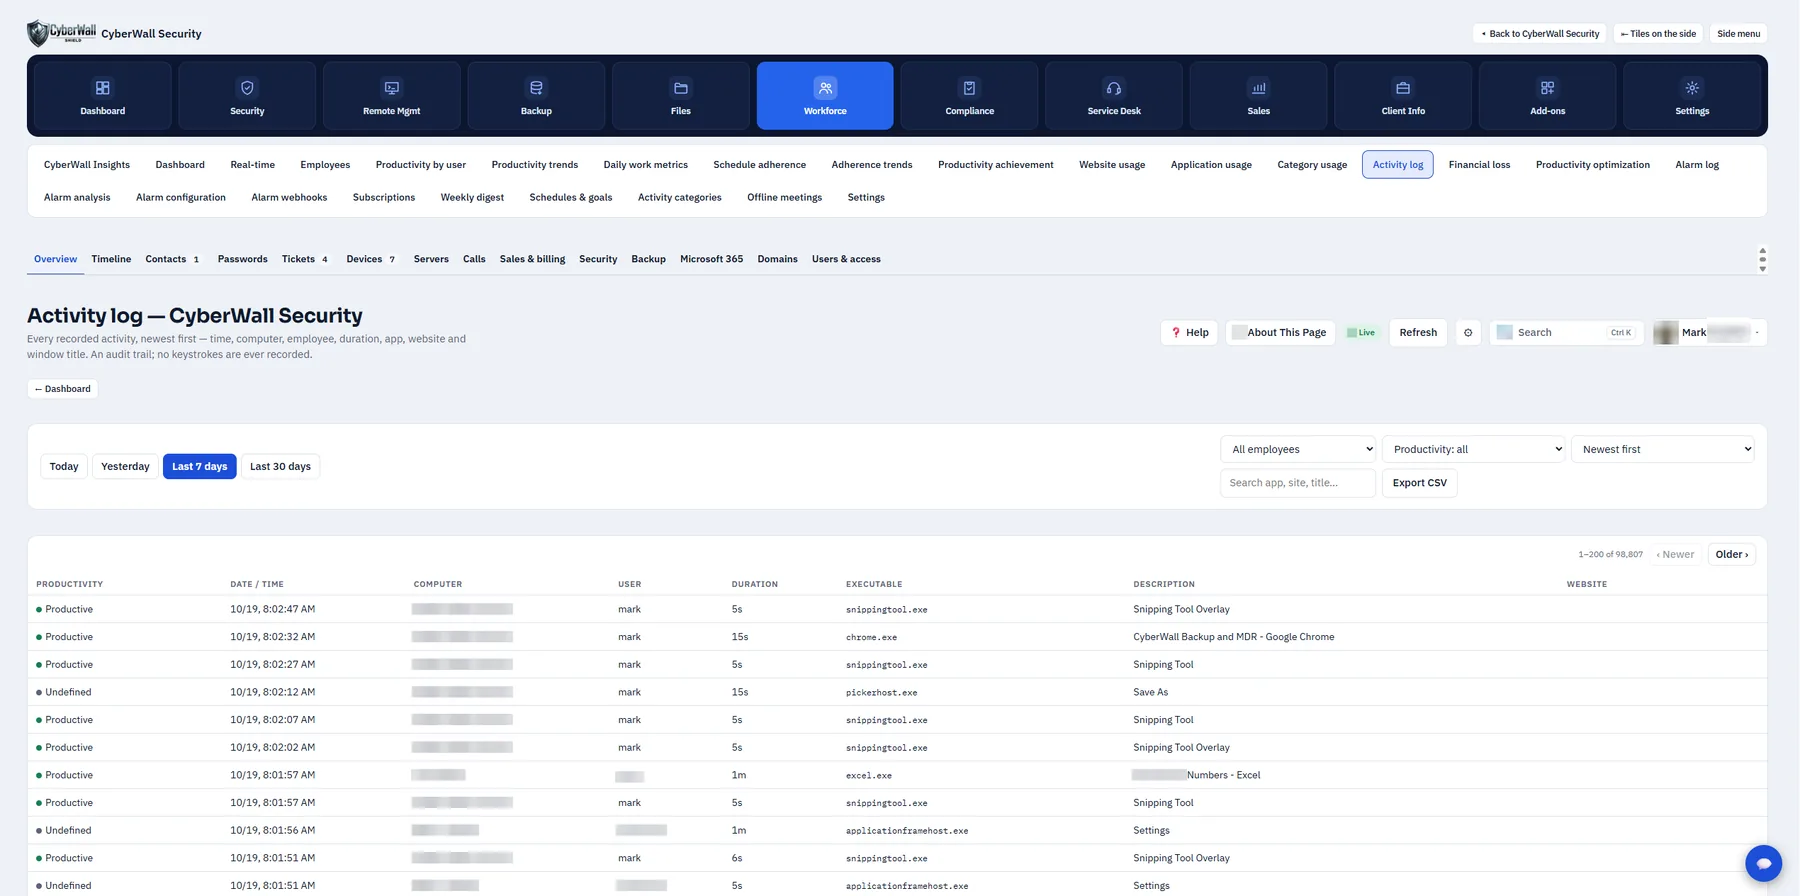This screenshot has width=1800, height=896.
Task: Click the Export CSV button
Action: pyautogui.click(x=1420, y=483)
